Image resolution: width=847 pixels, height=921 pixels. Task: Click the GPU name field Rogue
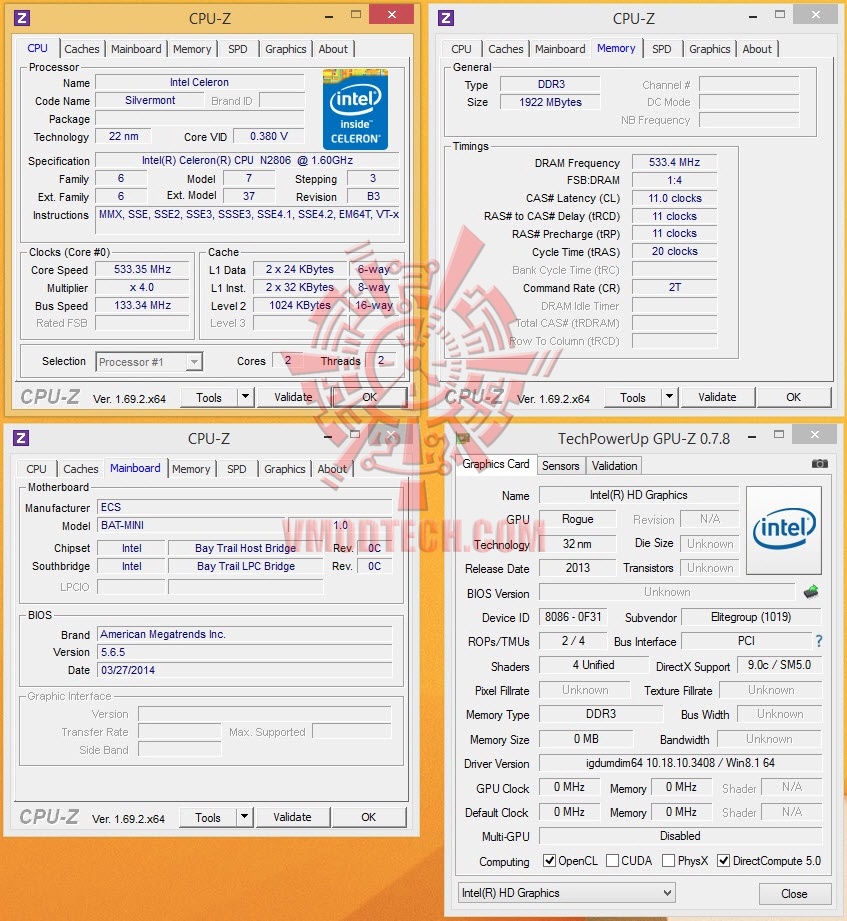tap(577, 519)
